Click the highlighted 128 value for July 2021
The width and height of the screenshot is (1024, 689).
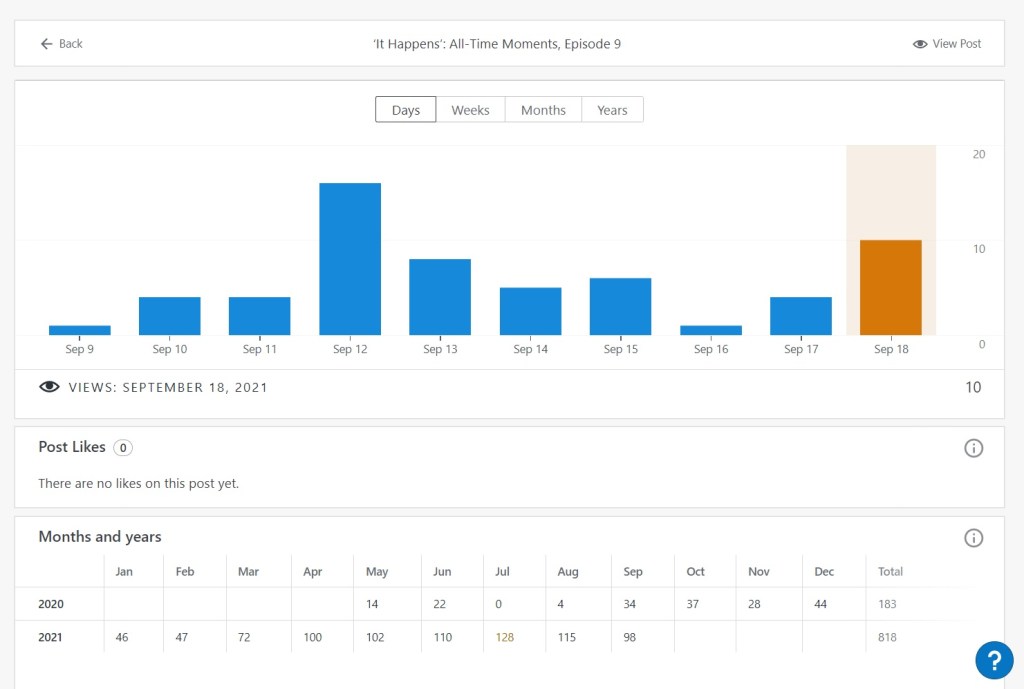[504, 637]
